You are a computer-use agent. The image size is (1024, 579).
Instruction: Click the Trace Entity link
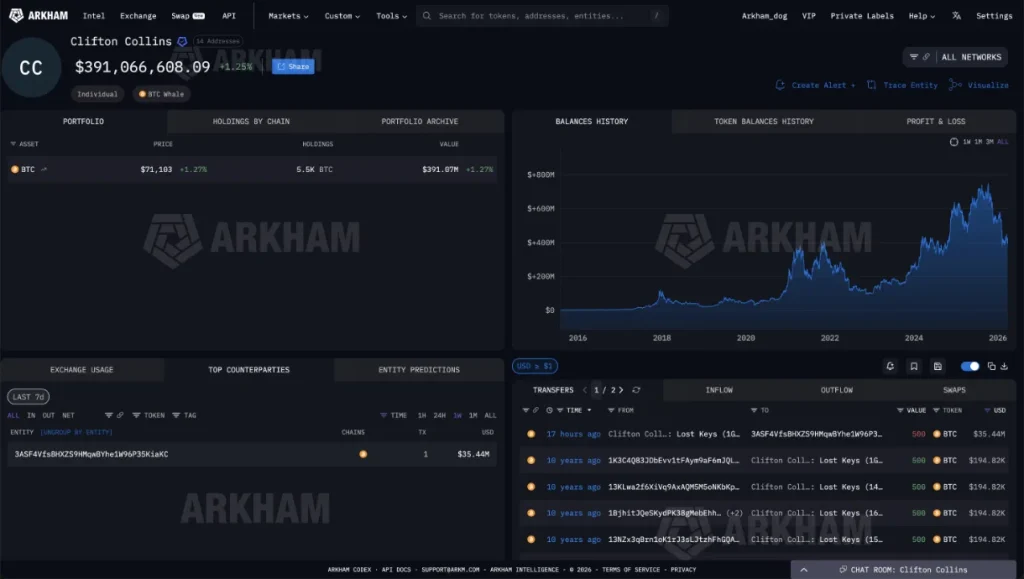(903, 85)
